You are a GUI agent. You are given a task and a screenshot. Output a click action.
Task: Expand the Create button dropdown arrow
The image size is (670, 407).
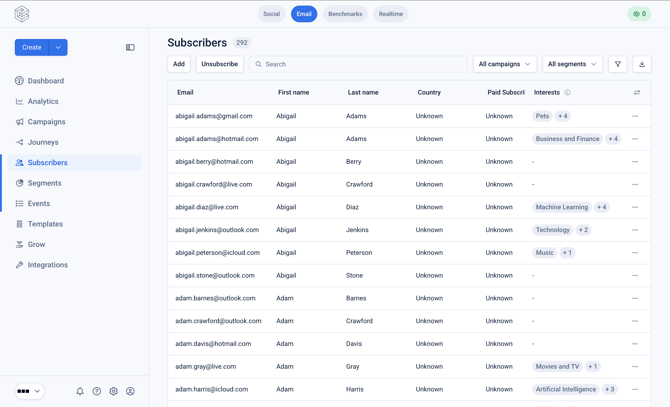[x=58, y=47]
